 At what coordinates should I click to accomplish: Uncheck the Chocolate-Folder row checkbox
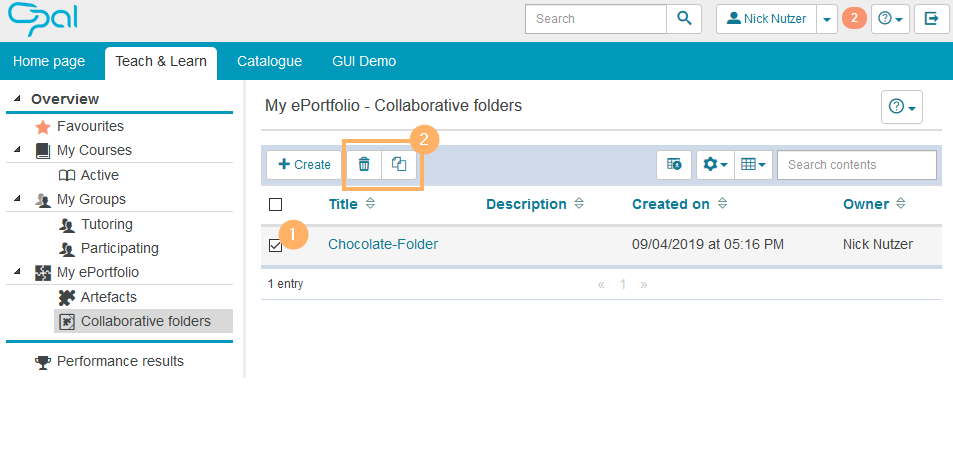point(276,245)
